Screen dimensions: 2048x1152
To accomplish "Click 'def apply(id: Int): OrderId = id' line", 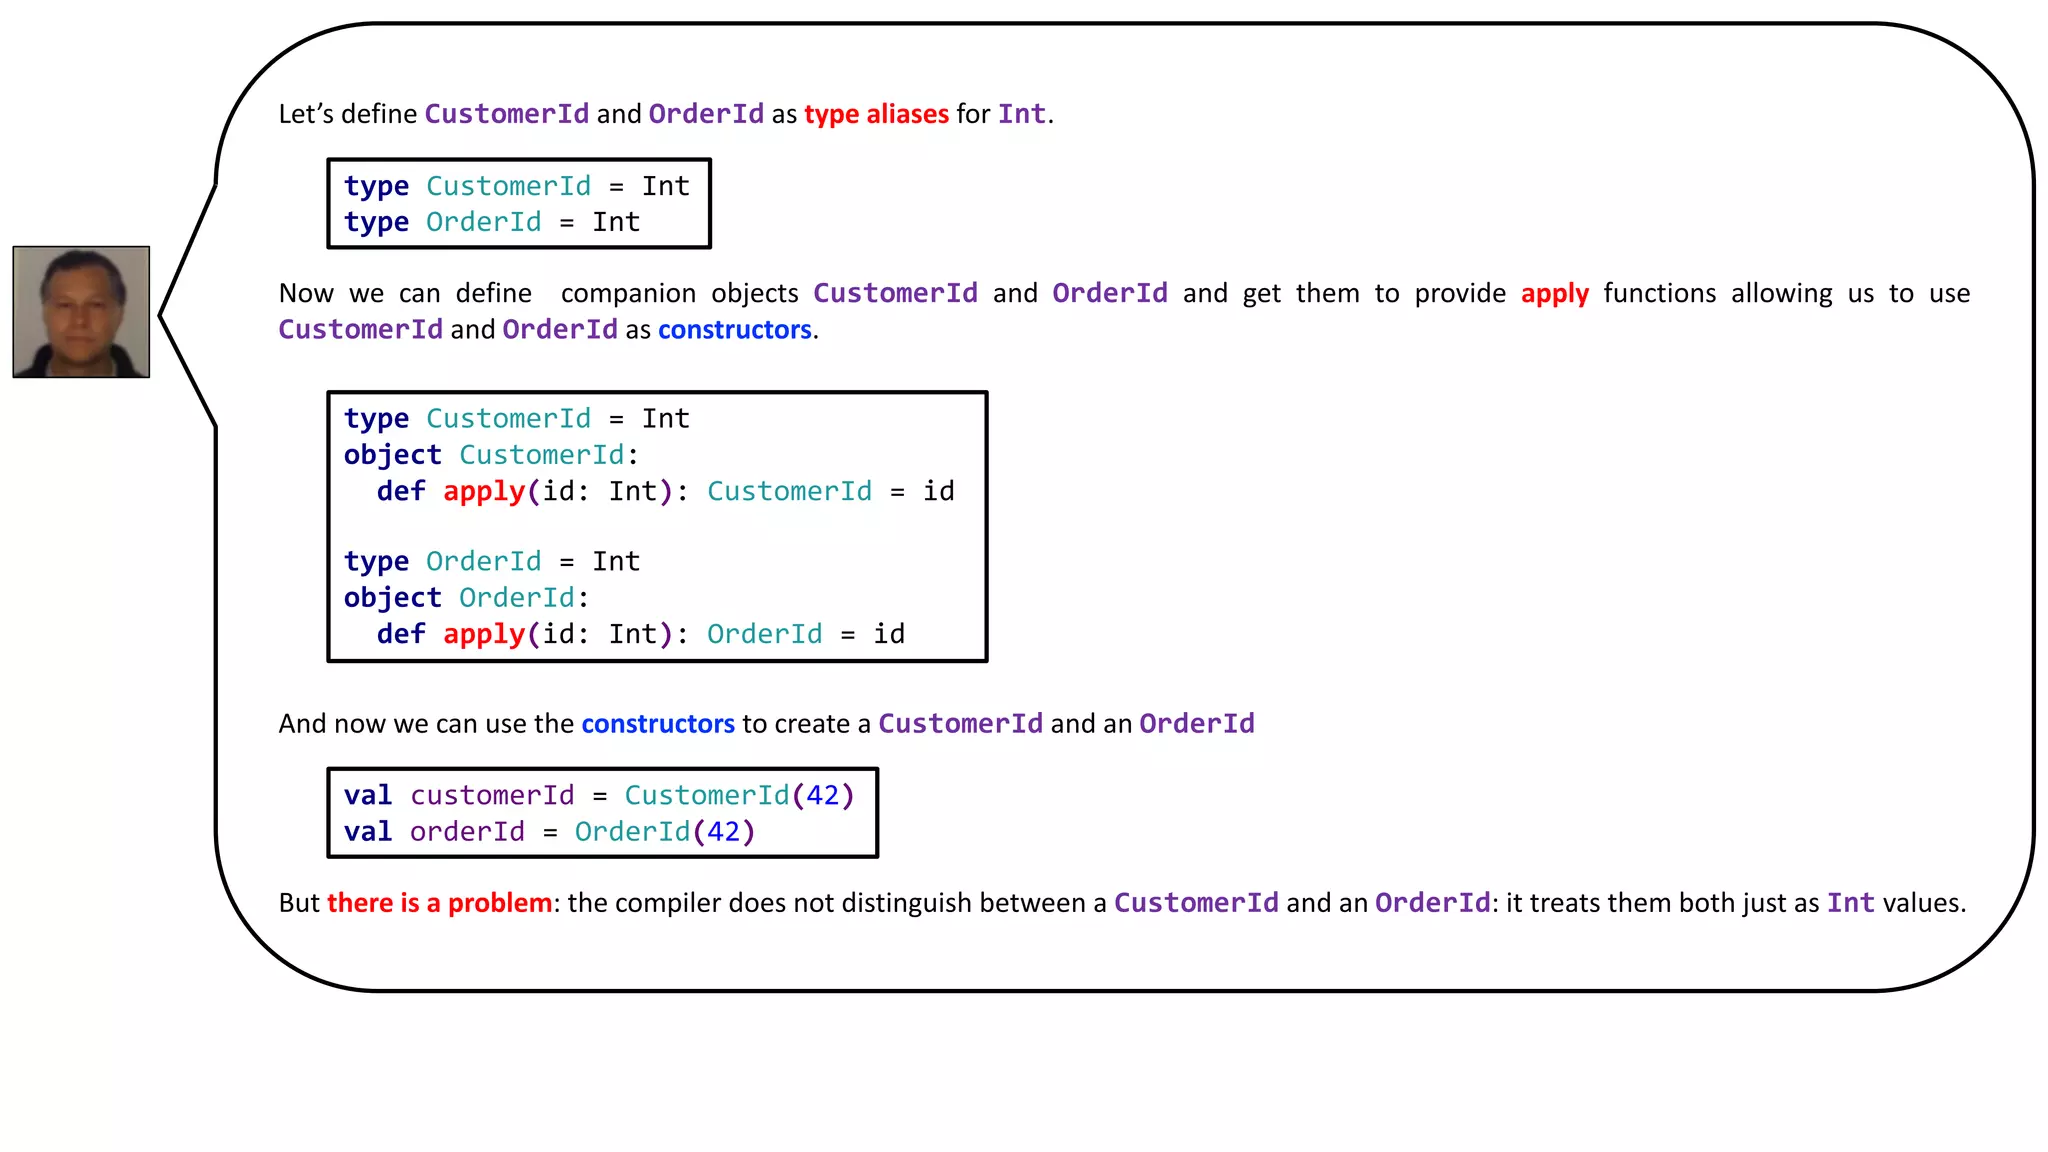I will coord(641,634).
